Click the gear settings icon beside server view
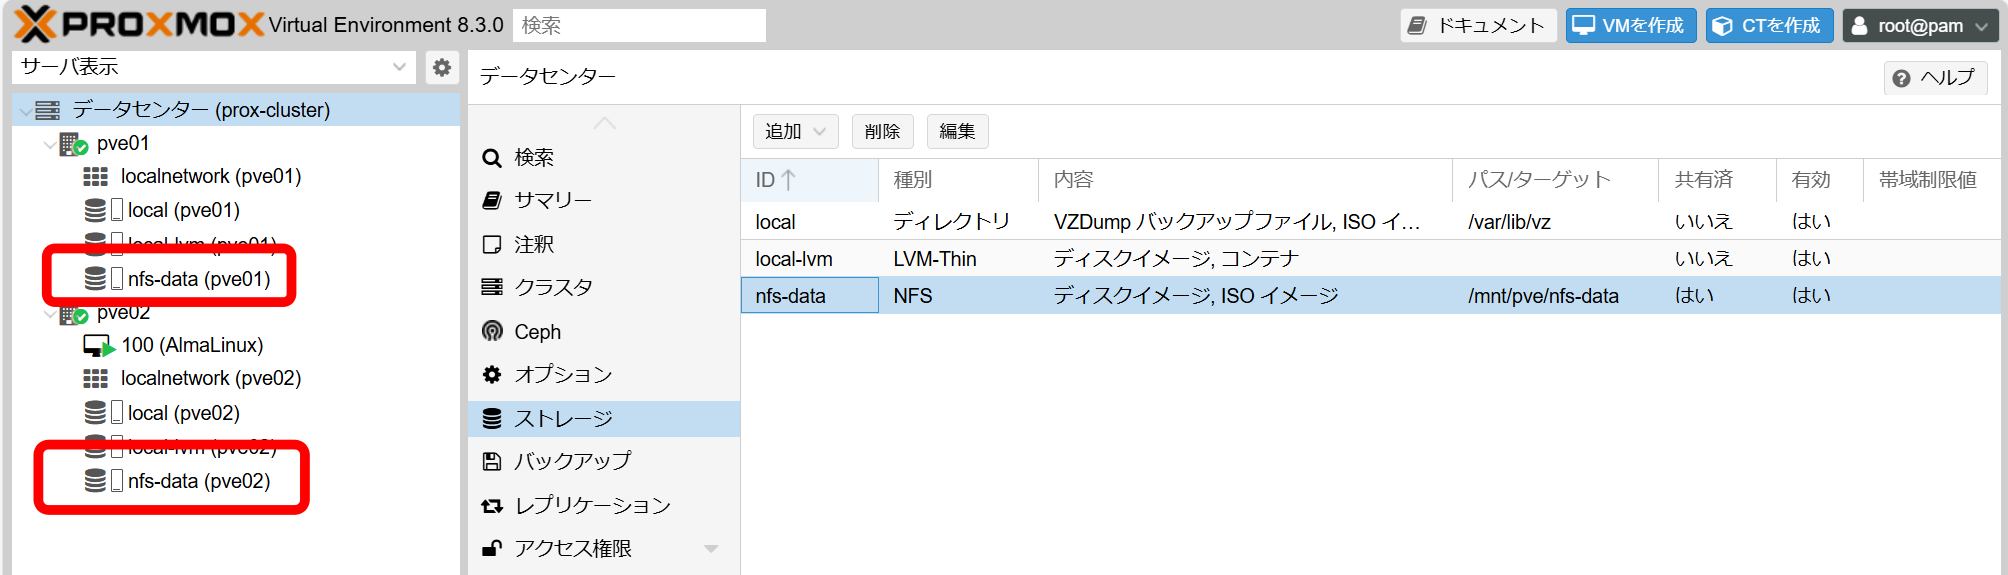 pos(441,67)
